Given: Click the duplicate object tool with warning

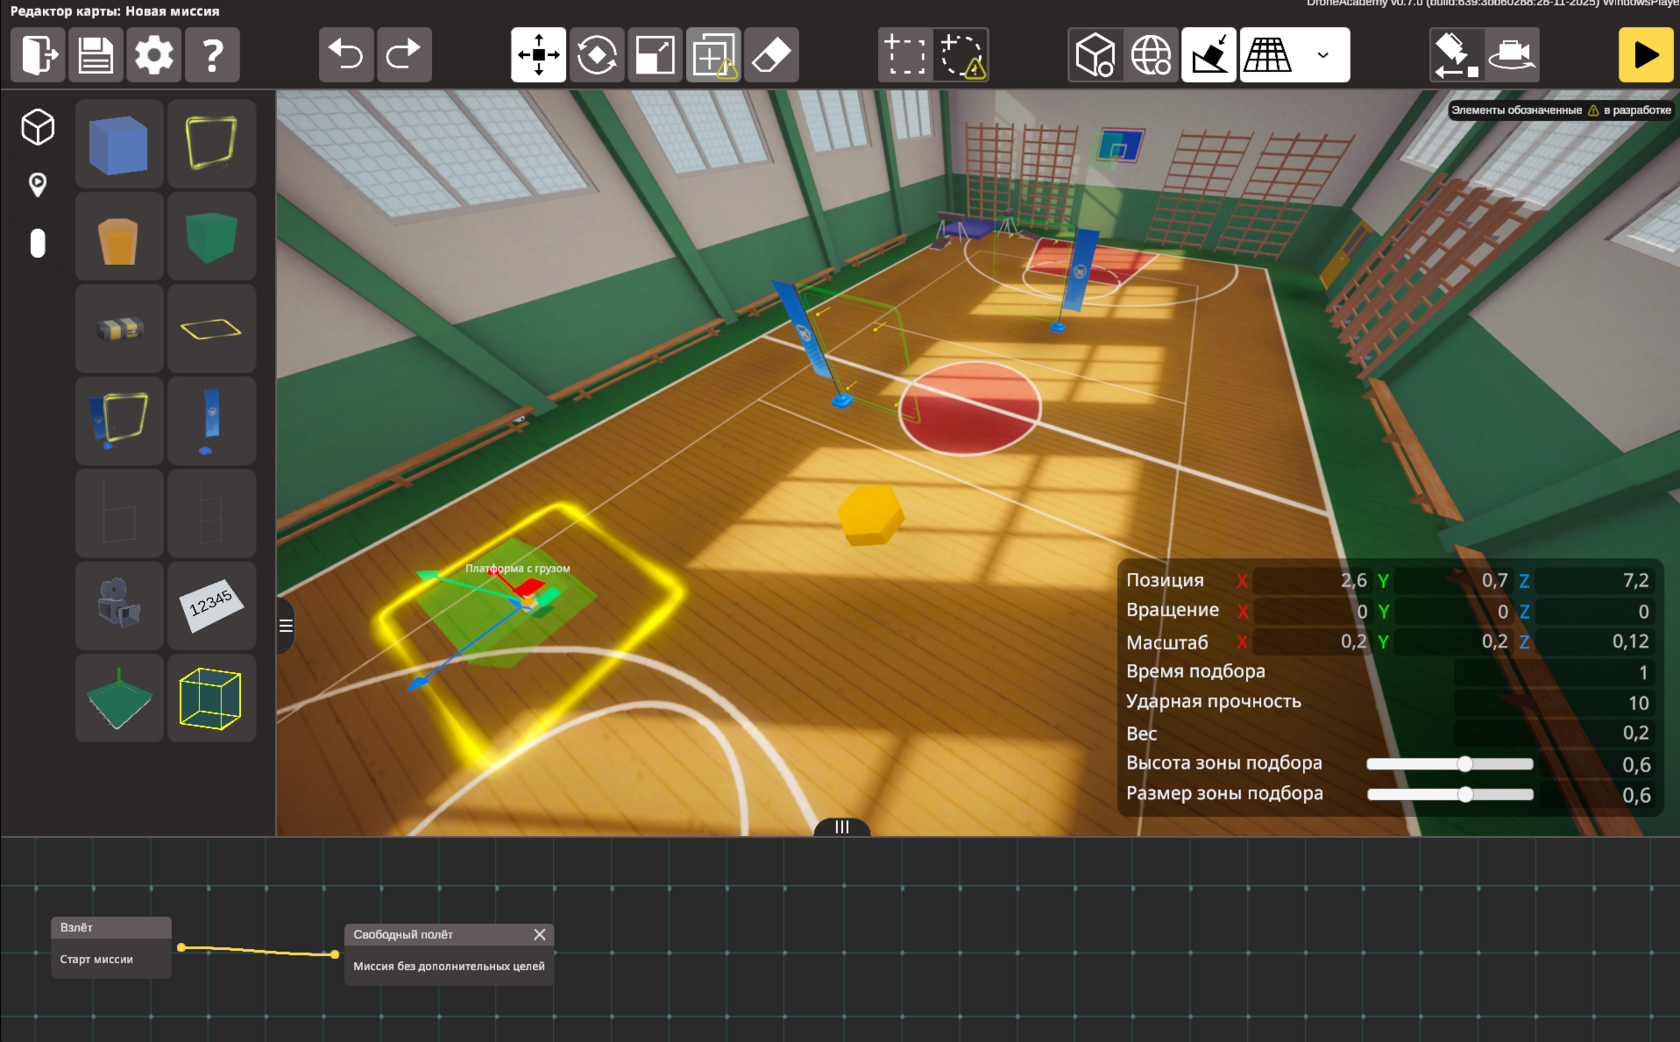Looking at the screenshot, I should point(713,55).
